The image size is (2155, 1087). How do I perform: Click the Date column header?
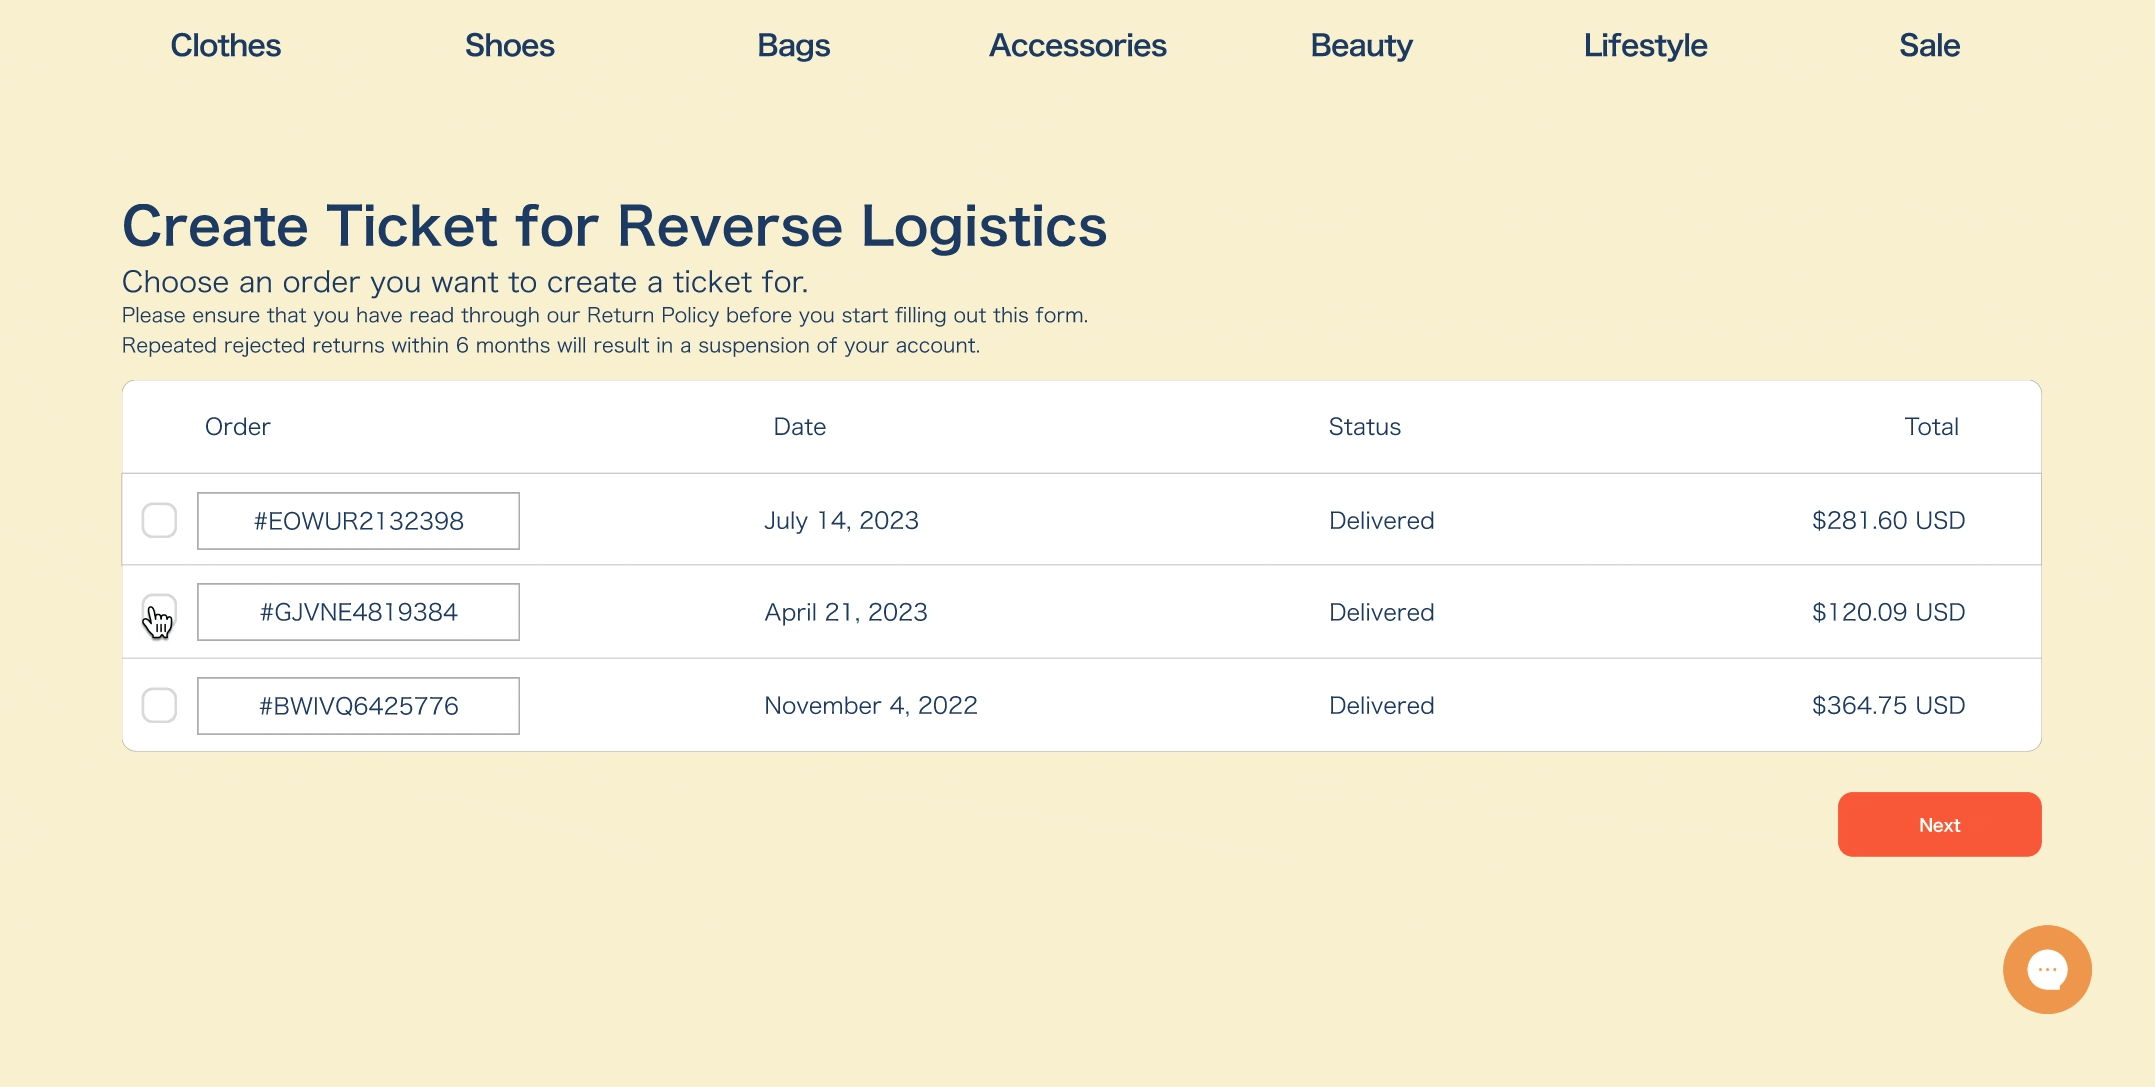[799, 427]
